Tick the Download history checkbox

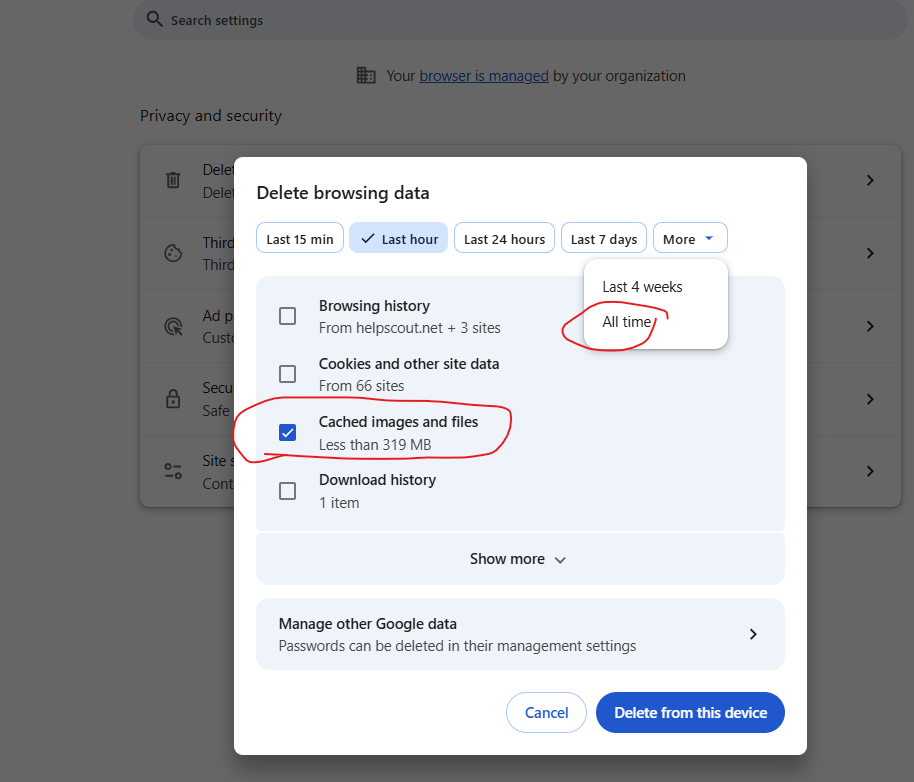[x=287, y=491]
